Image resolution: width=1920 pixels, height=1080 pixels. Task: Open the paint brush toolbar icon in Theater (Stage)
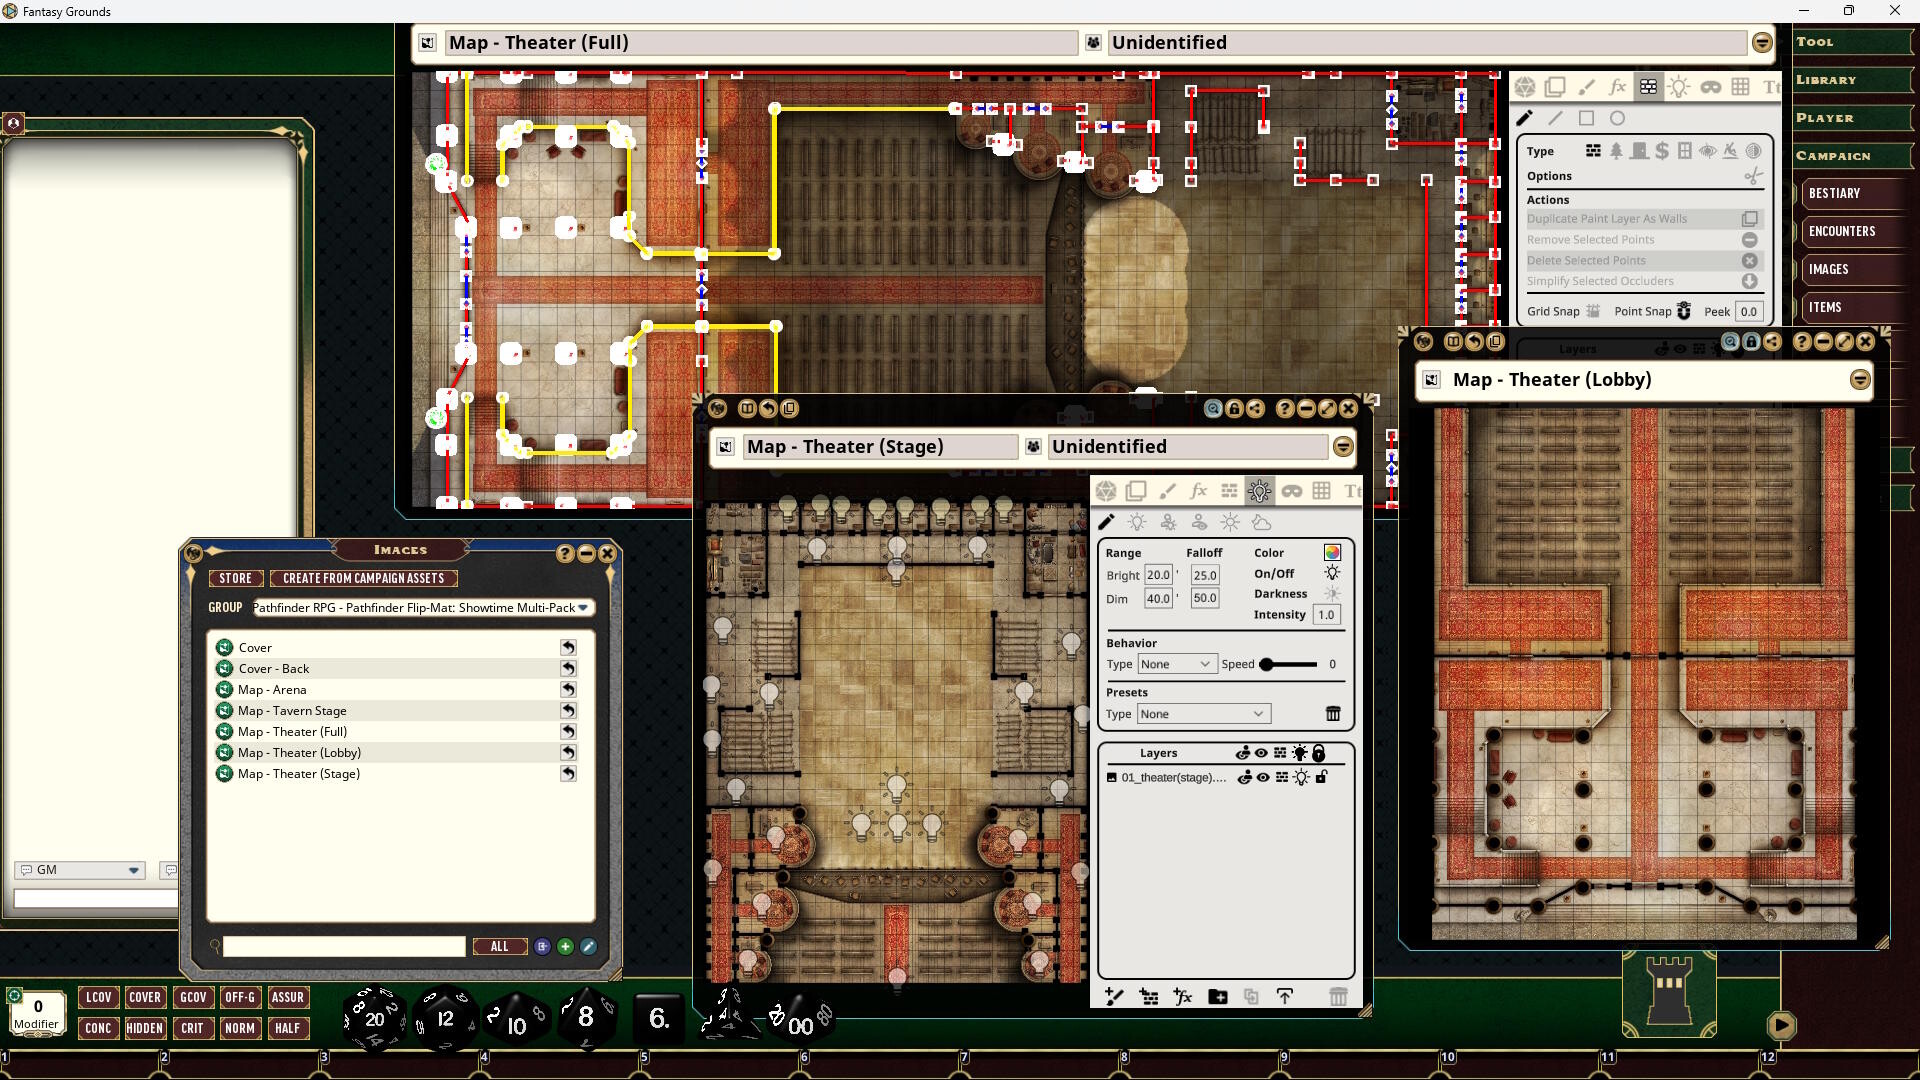(1167, 491)
